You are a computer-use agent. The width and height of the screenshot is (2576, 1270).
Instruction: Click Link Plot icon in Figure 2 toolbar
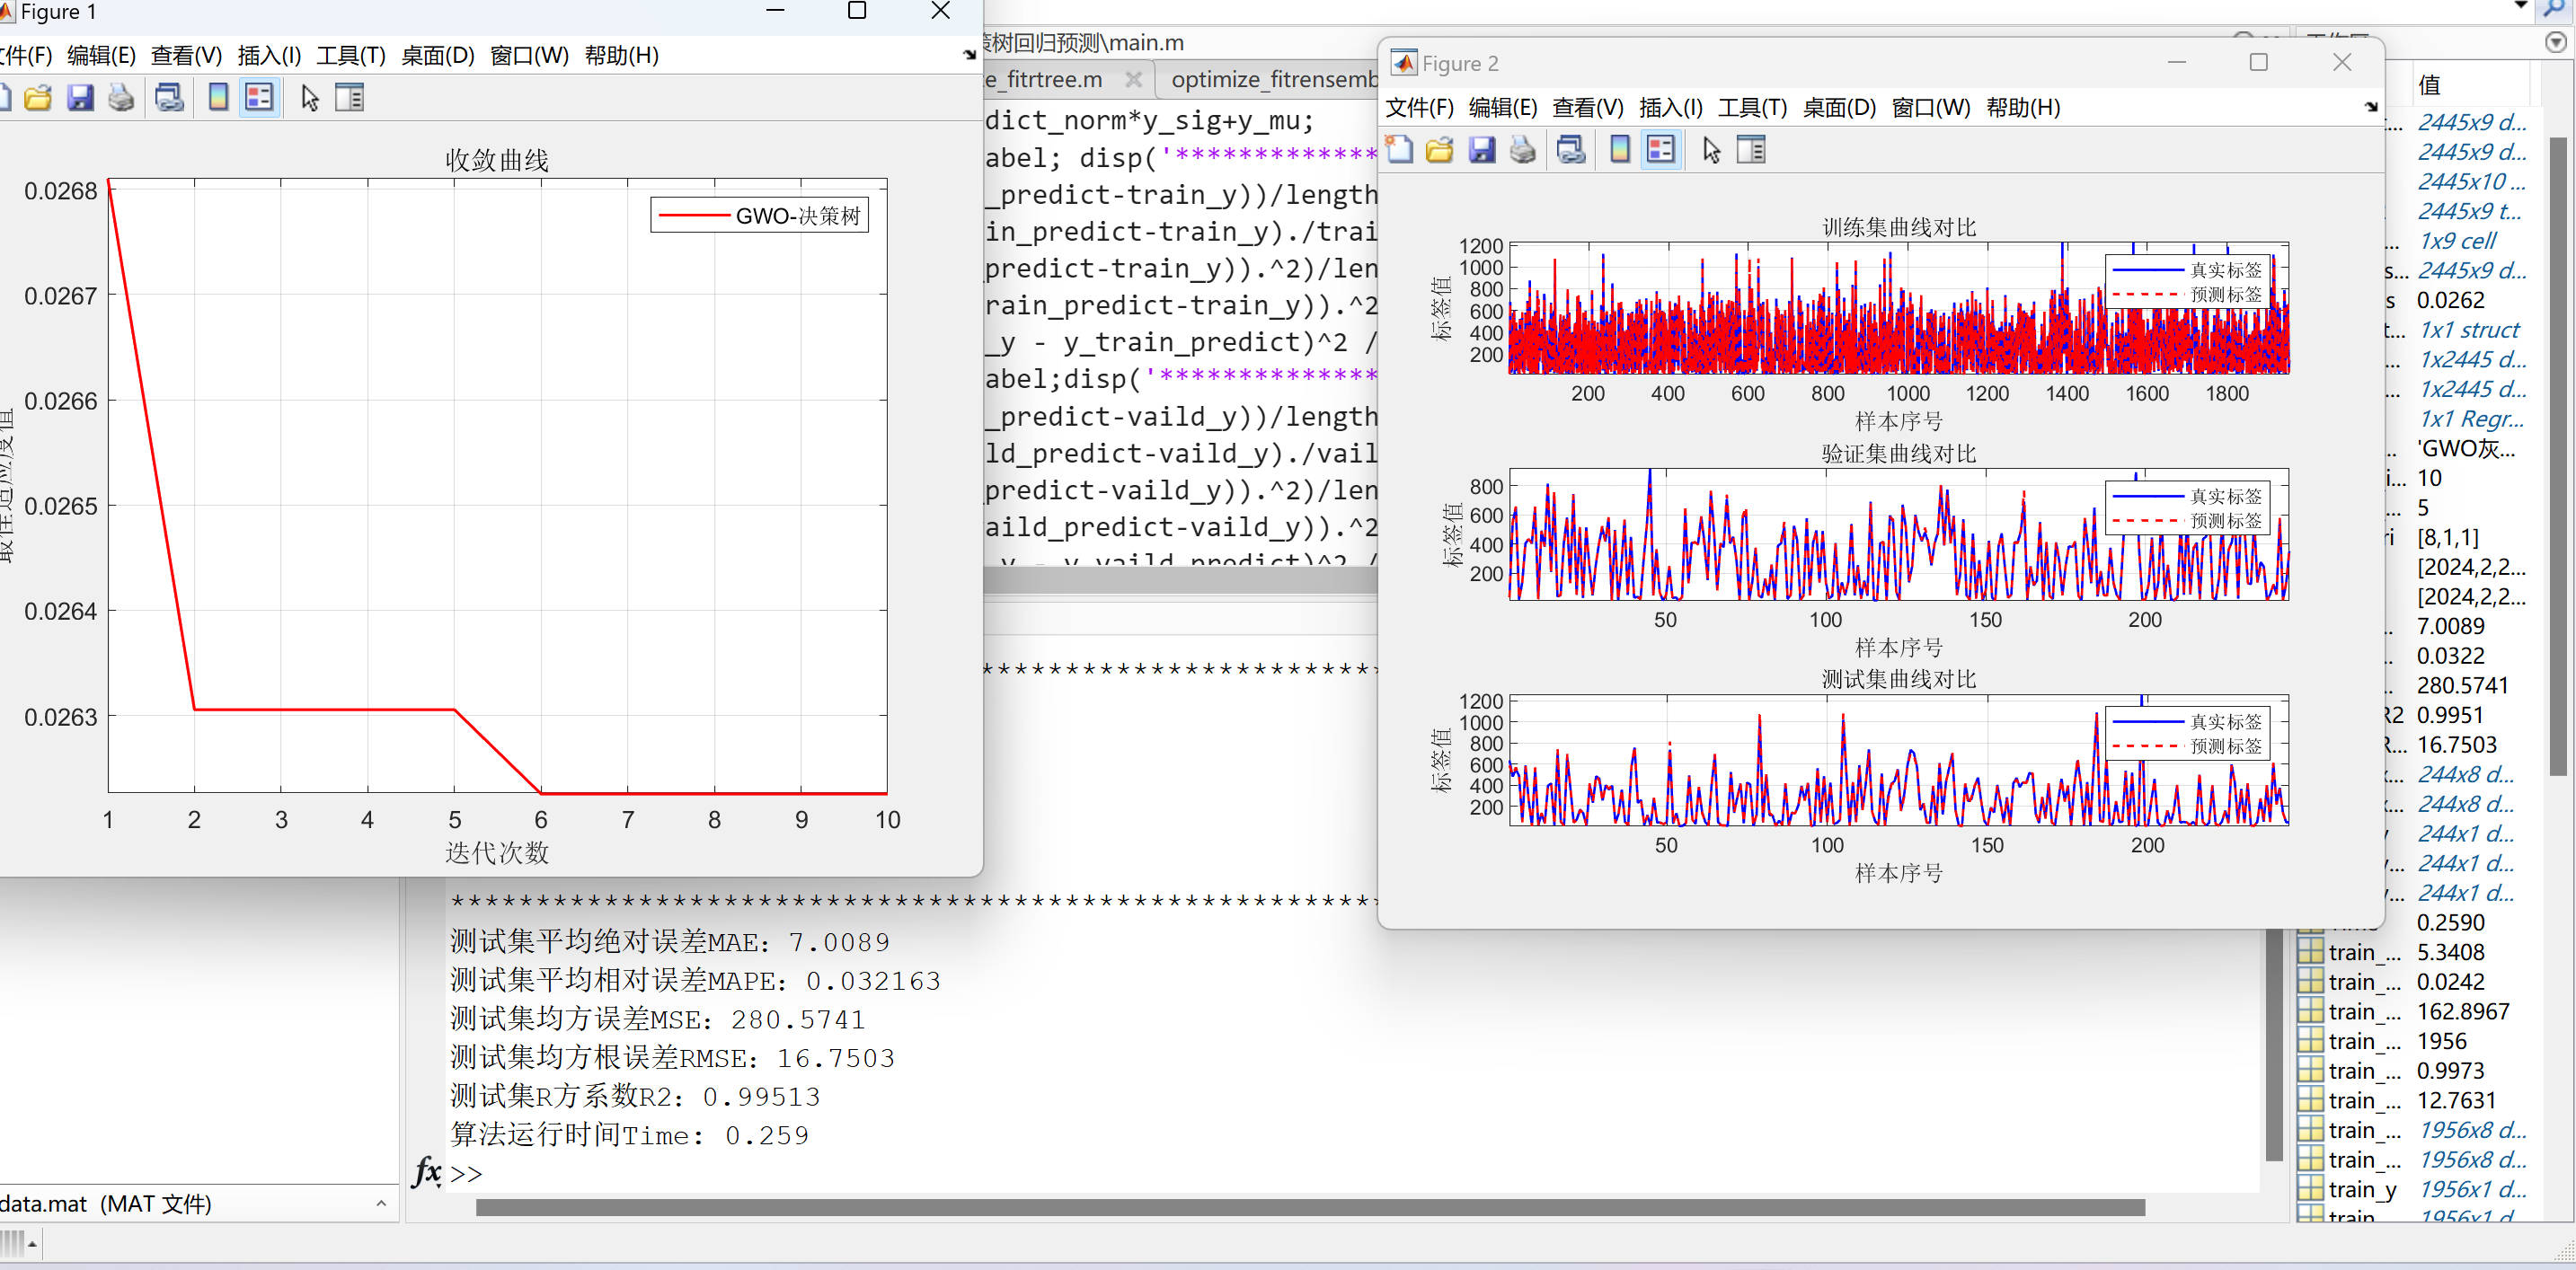click(x=1571, y=150)
